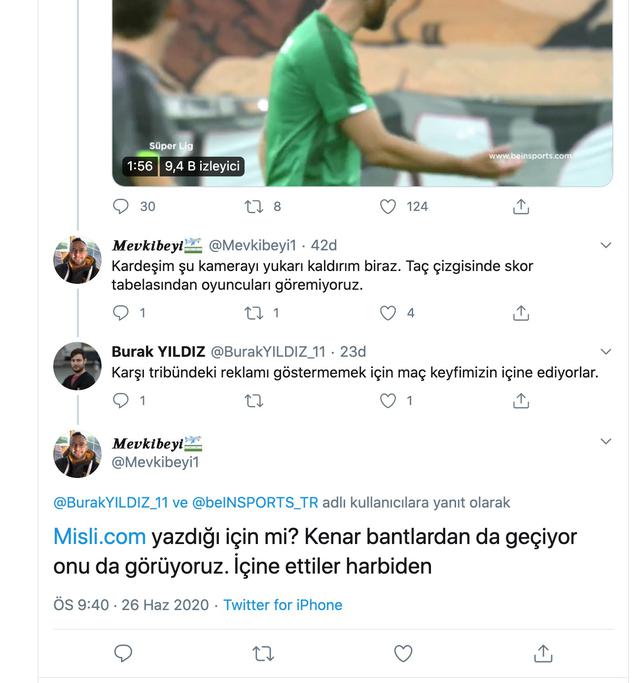Open @BurakYILDIZ_11 mention in reply header

(x=110, y=502)
